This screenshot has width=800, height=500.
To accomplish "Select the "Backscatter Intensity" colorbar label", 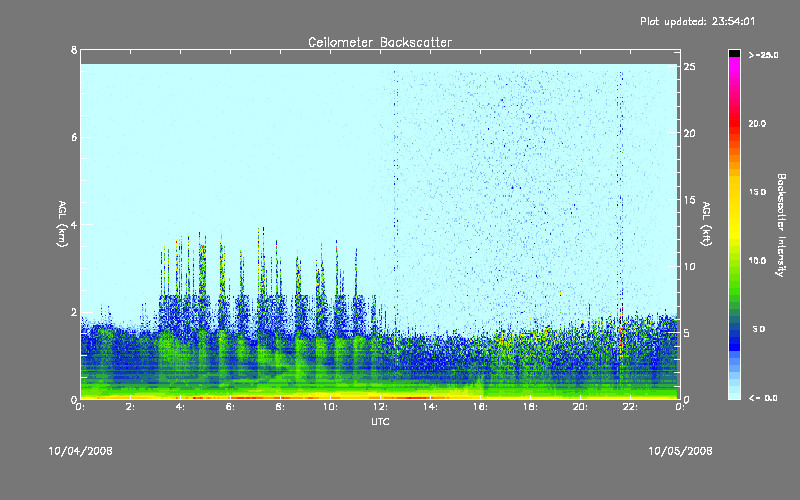I will [781, 225].
